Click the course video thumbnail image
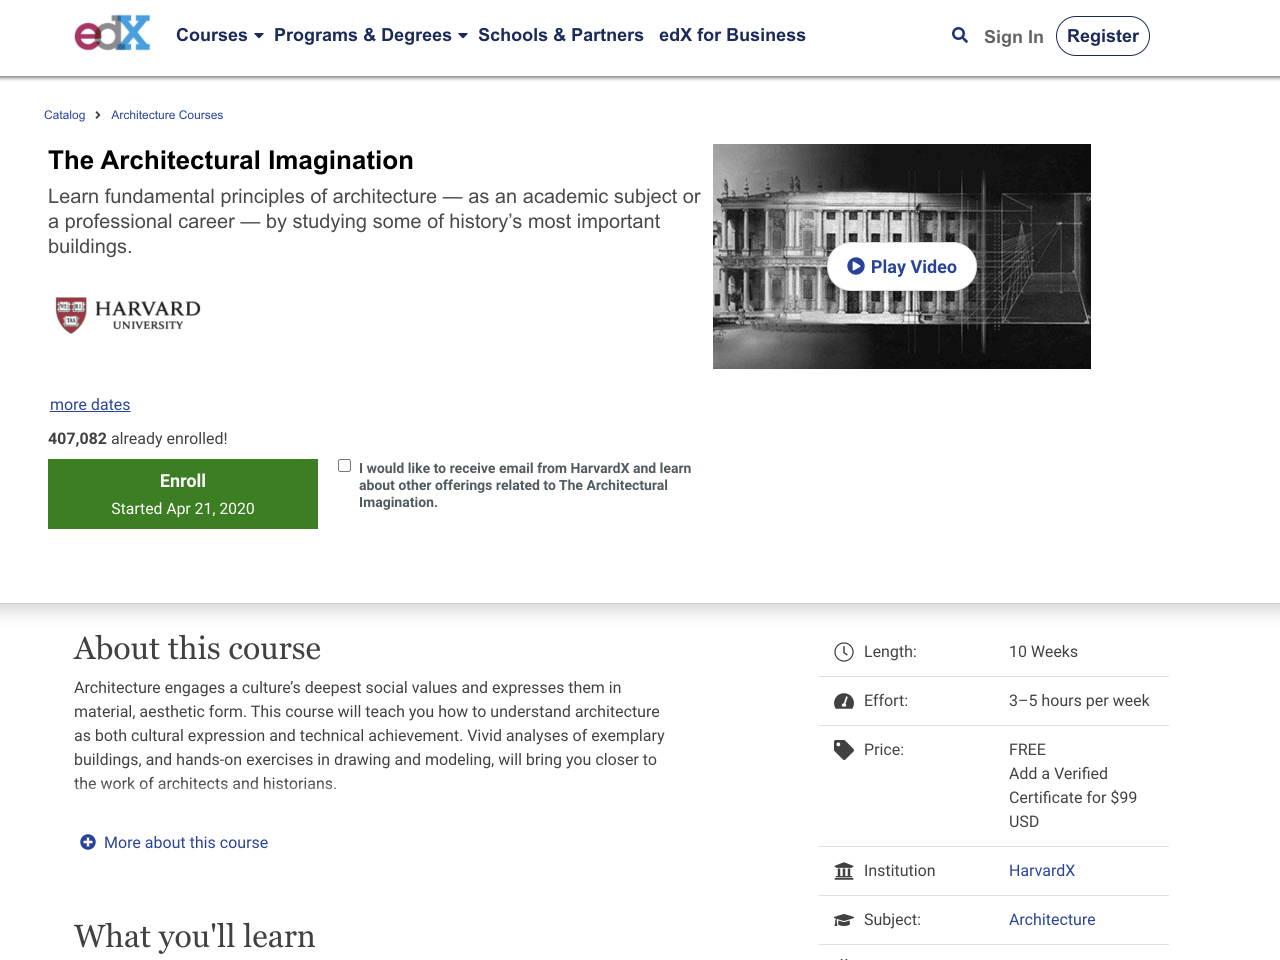The width and height of the screenshot is (1280, 960). pos(902,256)
